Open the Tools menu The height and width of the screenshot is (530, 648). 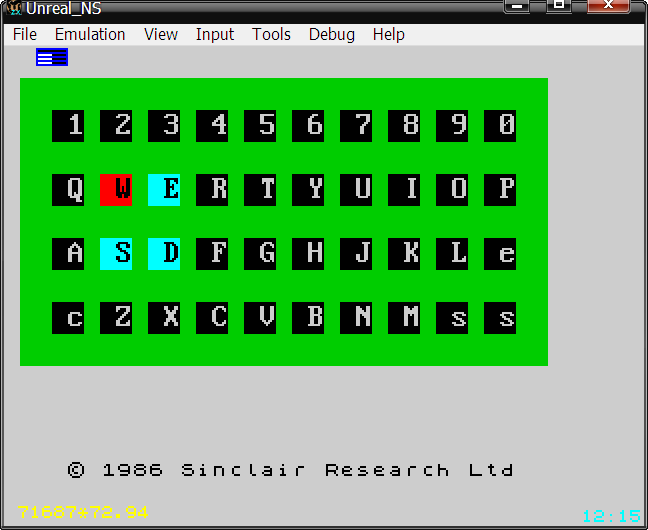click(271, 34)
